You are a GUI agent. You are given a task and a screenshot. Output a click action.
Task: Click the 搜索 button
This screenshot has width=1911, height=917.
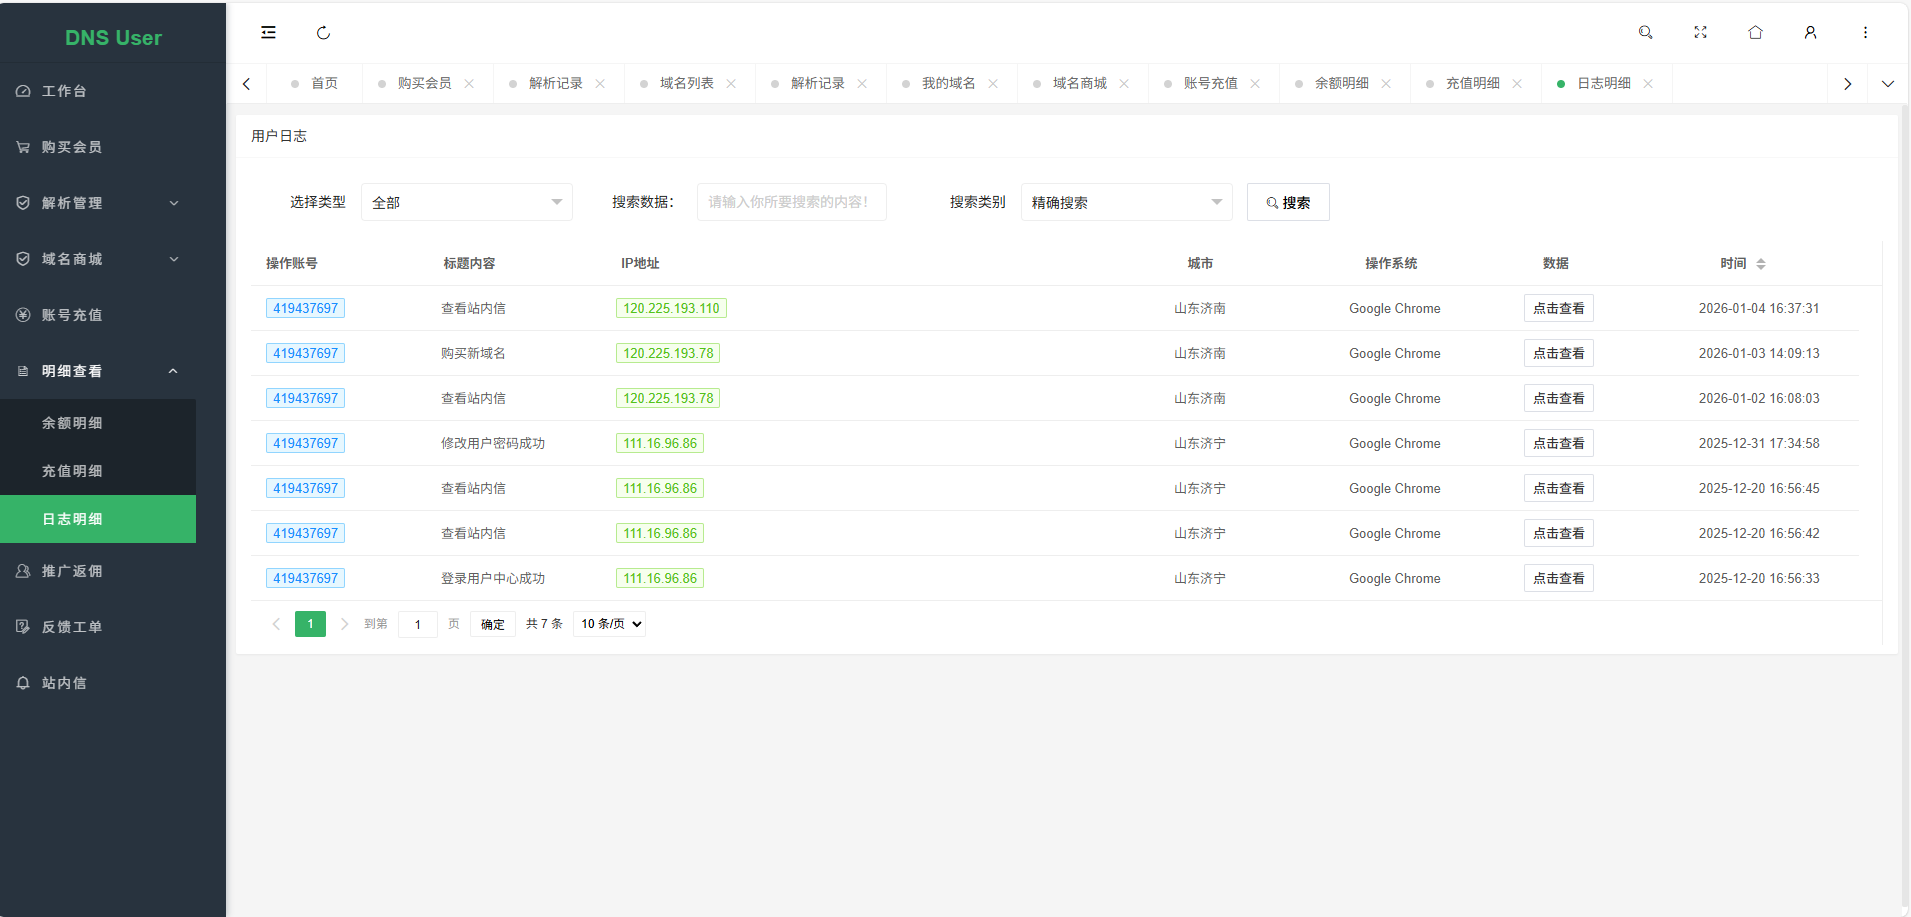click(1288, 202)
